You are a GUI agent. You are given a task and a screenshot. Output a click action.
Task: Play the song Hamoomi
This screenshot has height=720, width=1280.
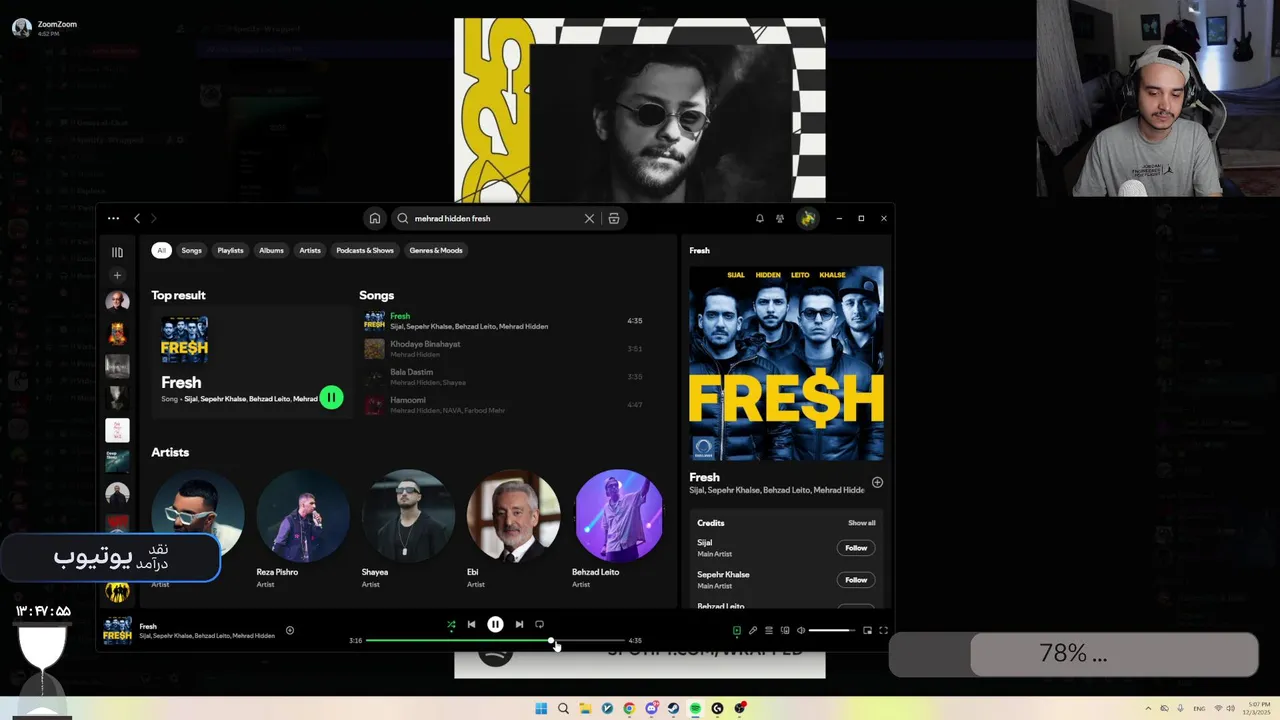pyautogui.click(x=503, y=404)
